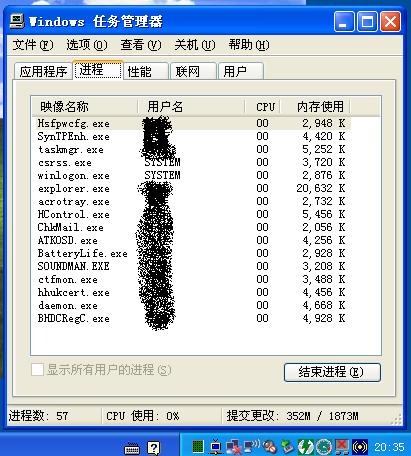Switch to the 性能 tab
The image size is (411, 456).
[146, 71]
